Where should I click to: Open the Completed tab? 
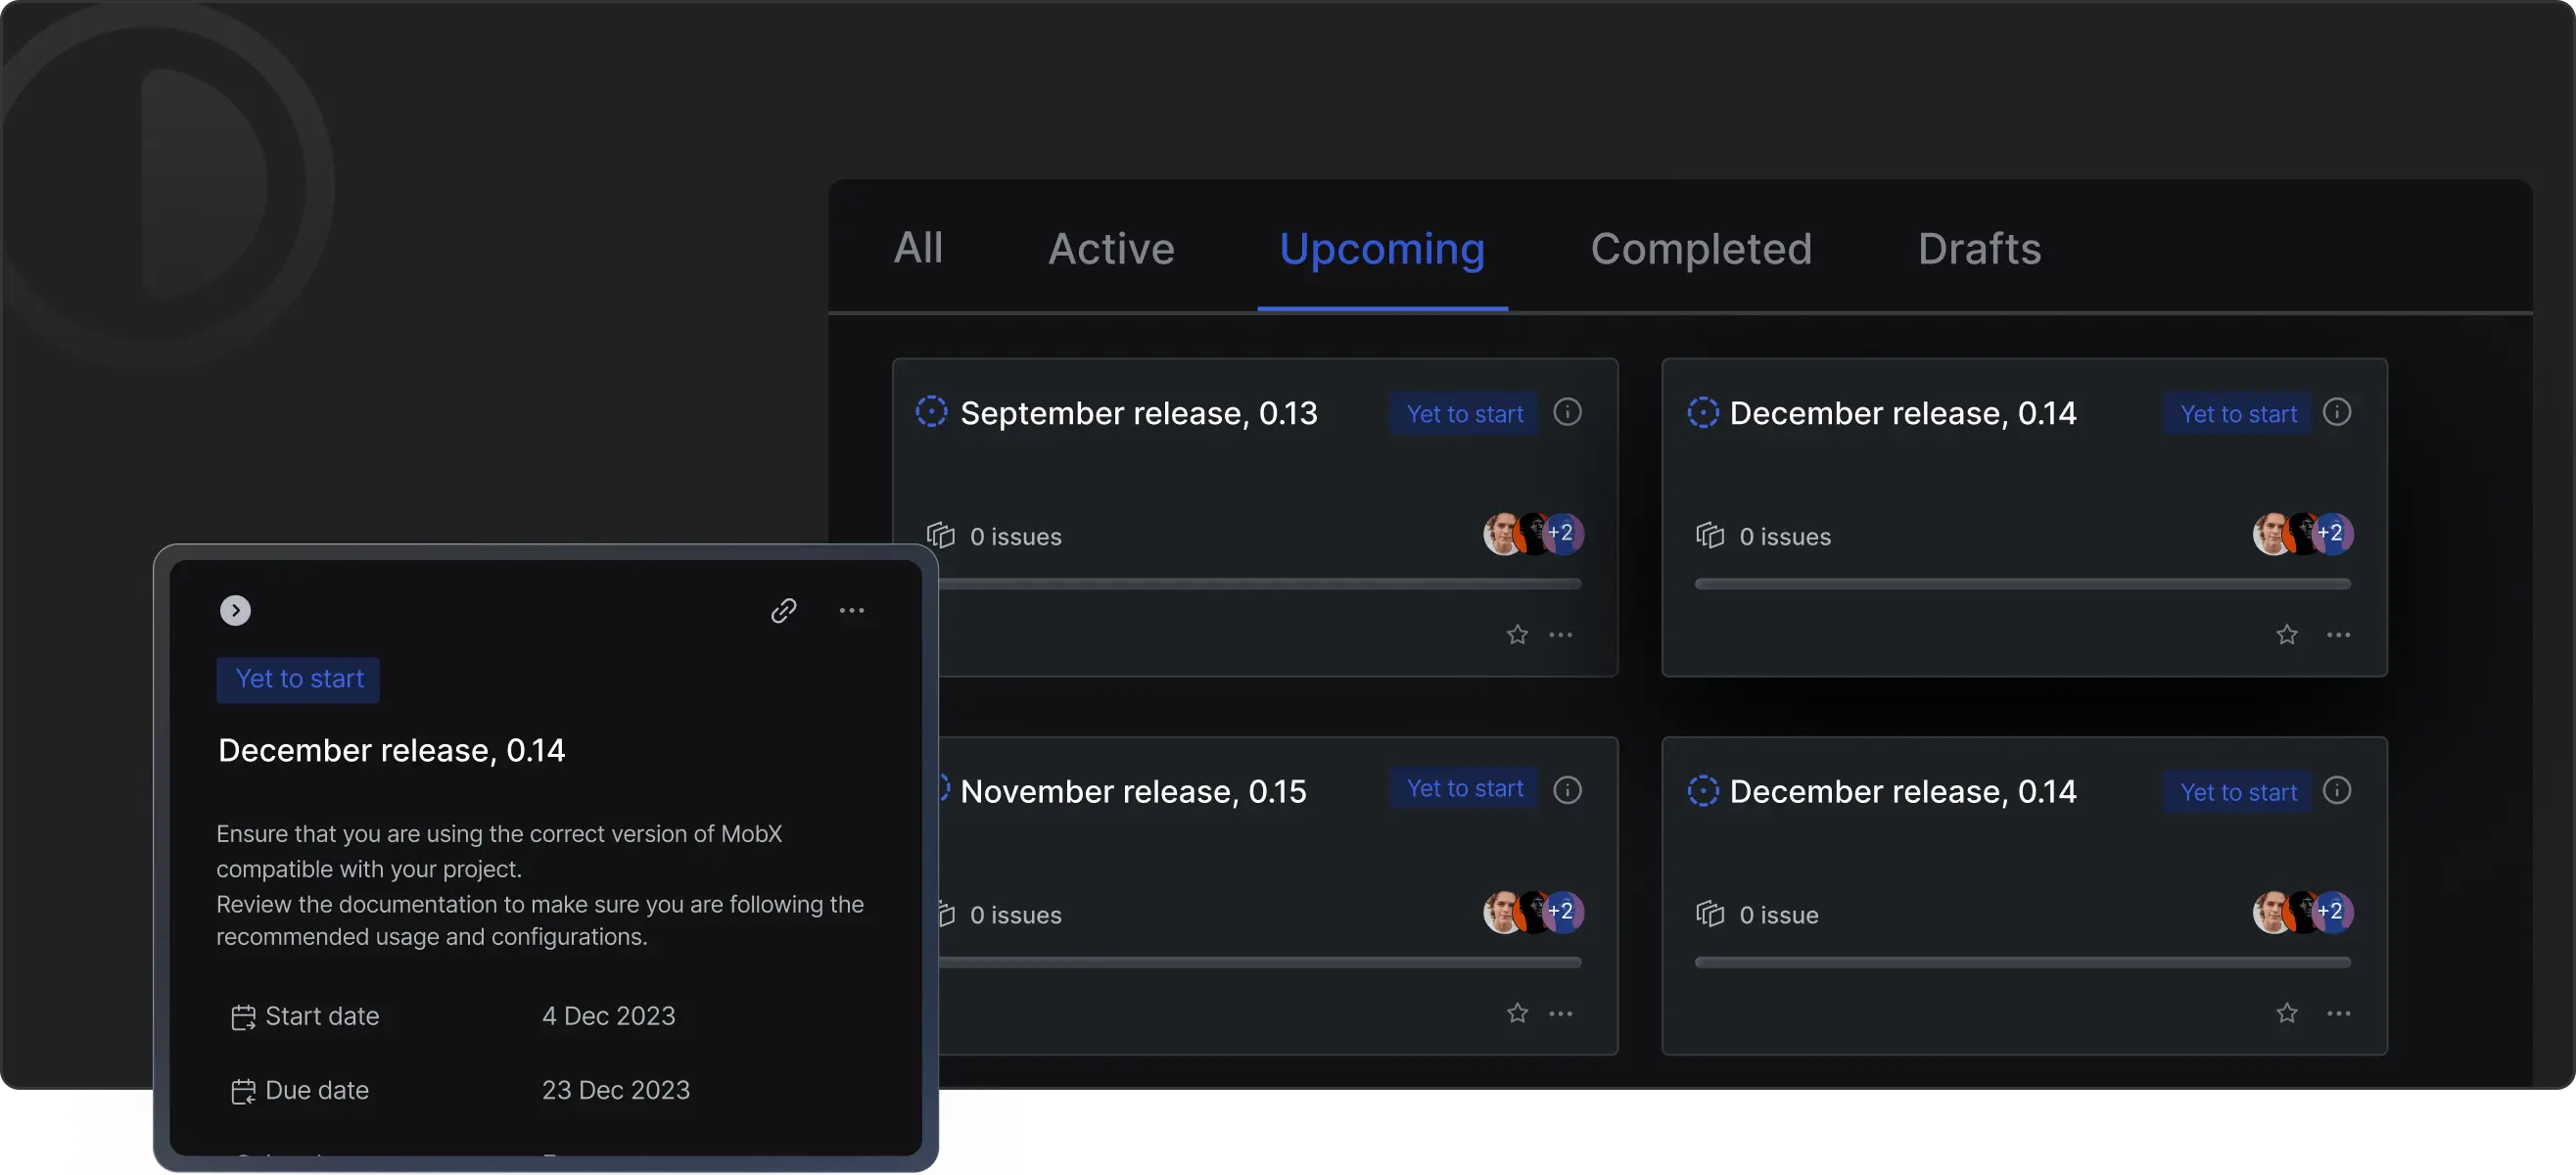point(1701,249)
